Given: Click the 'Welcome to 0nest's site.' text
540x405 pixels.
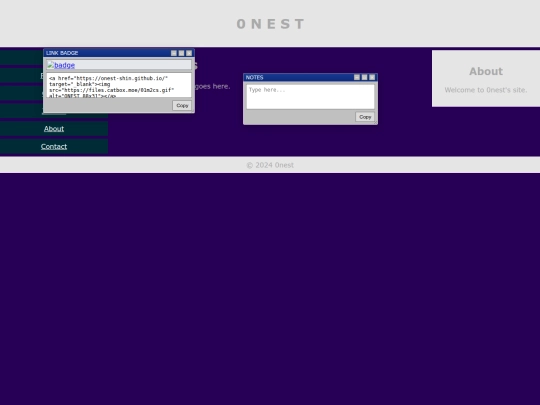Looking at the screenshot, I should click(x=486, y=90).
